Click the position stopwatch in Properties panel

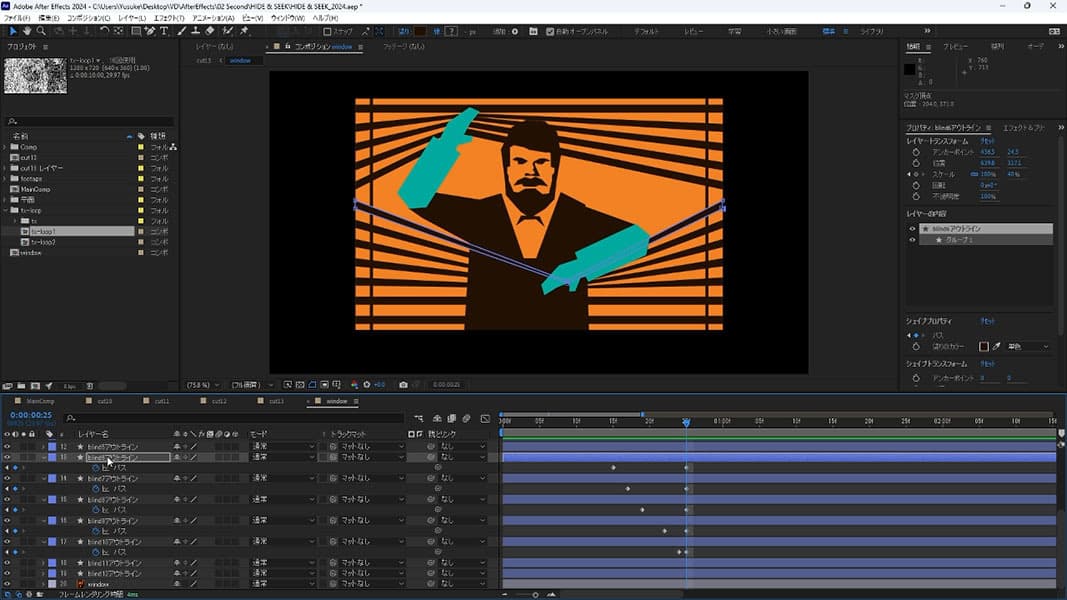pos(915,163)
